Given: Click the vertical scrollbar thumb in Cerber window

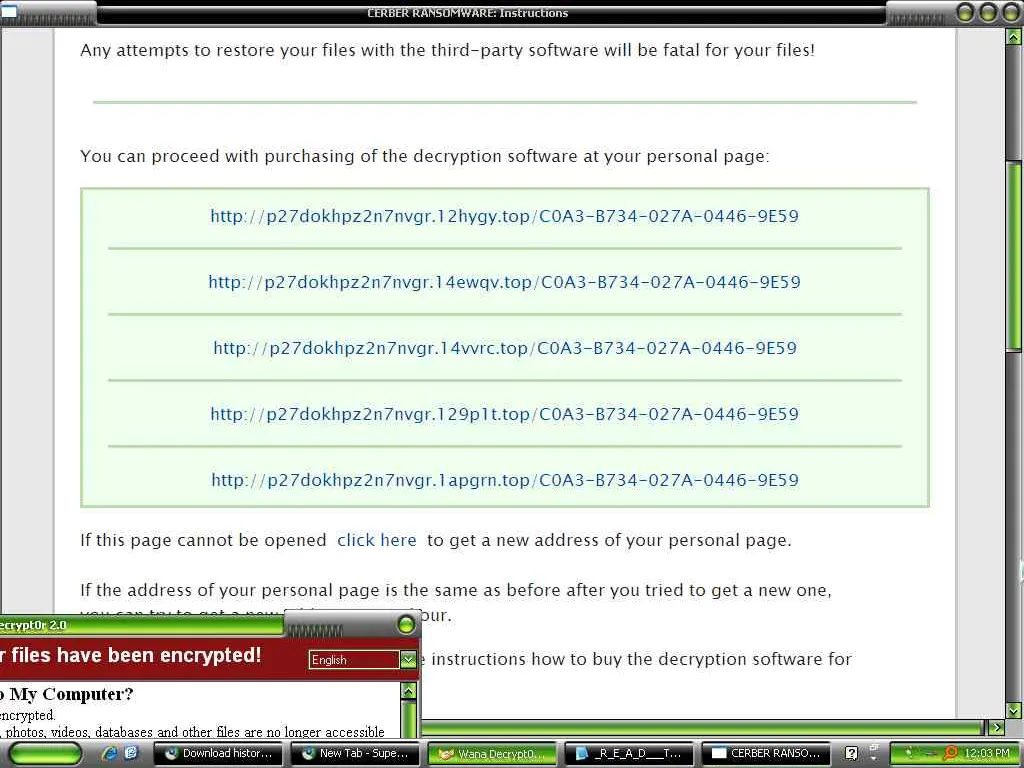Looking at the screenshot, I should [1013, 256].
